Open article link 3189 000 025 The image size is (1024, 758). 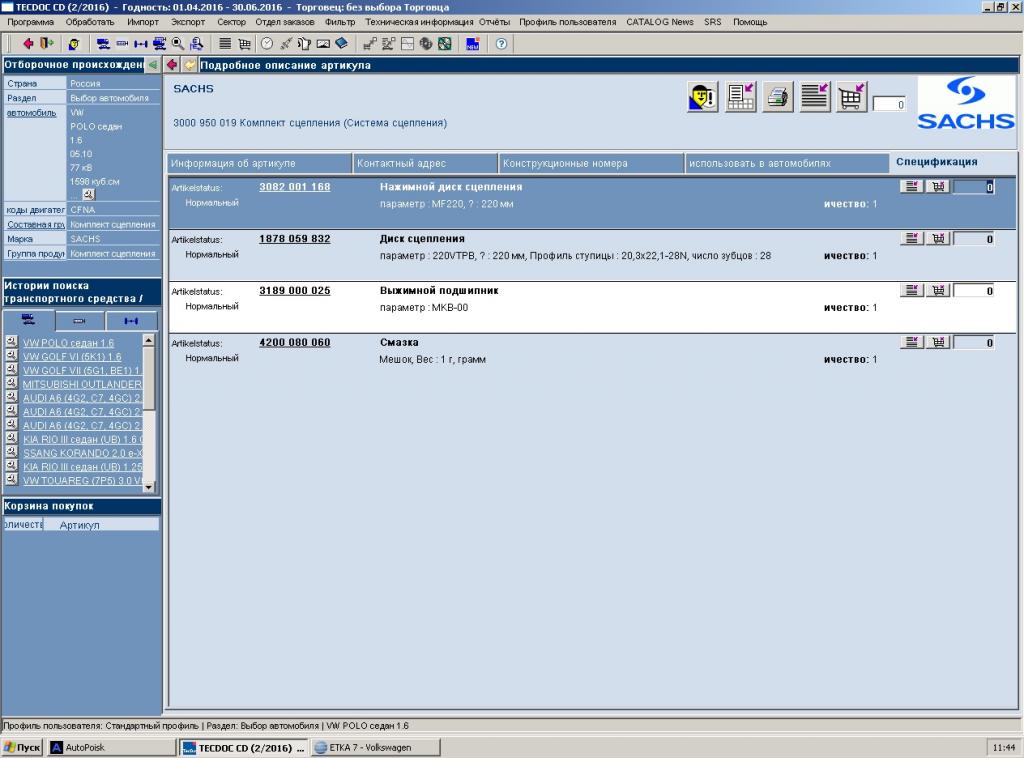tap(295, 290)
